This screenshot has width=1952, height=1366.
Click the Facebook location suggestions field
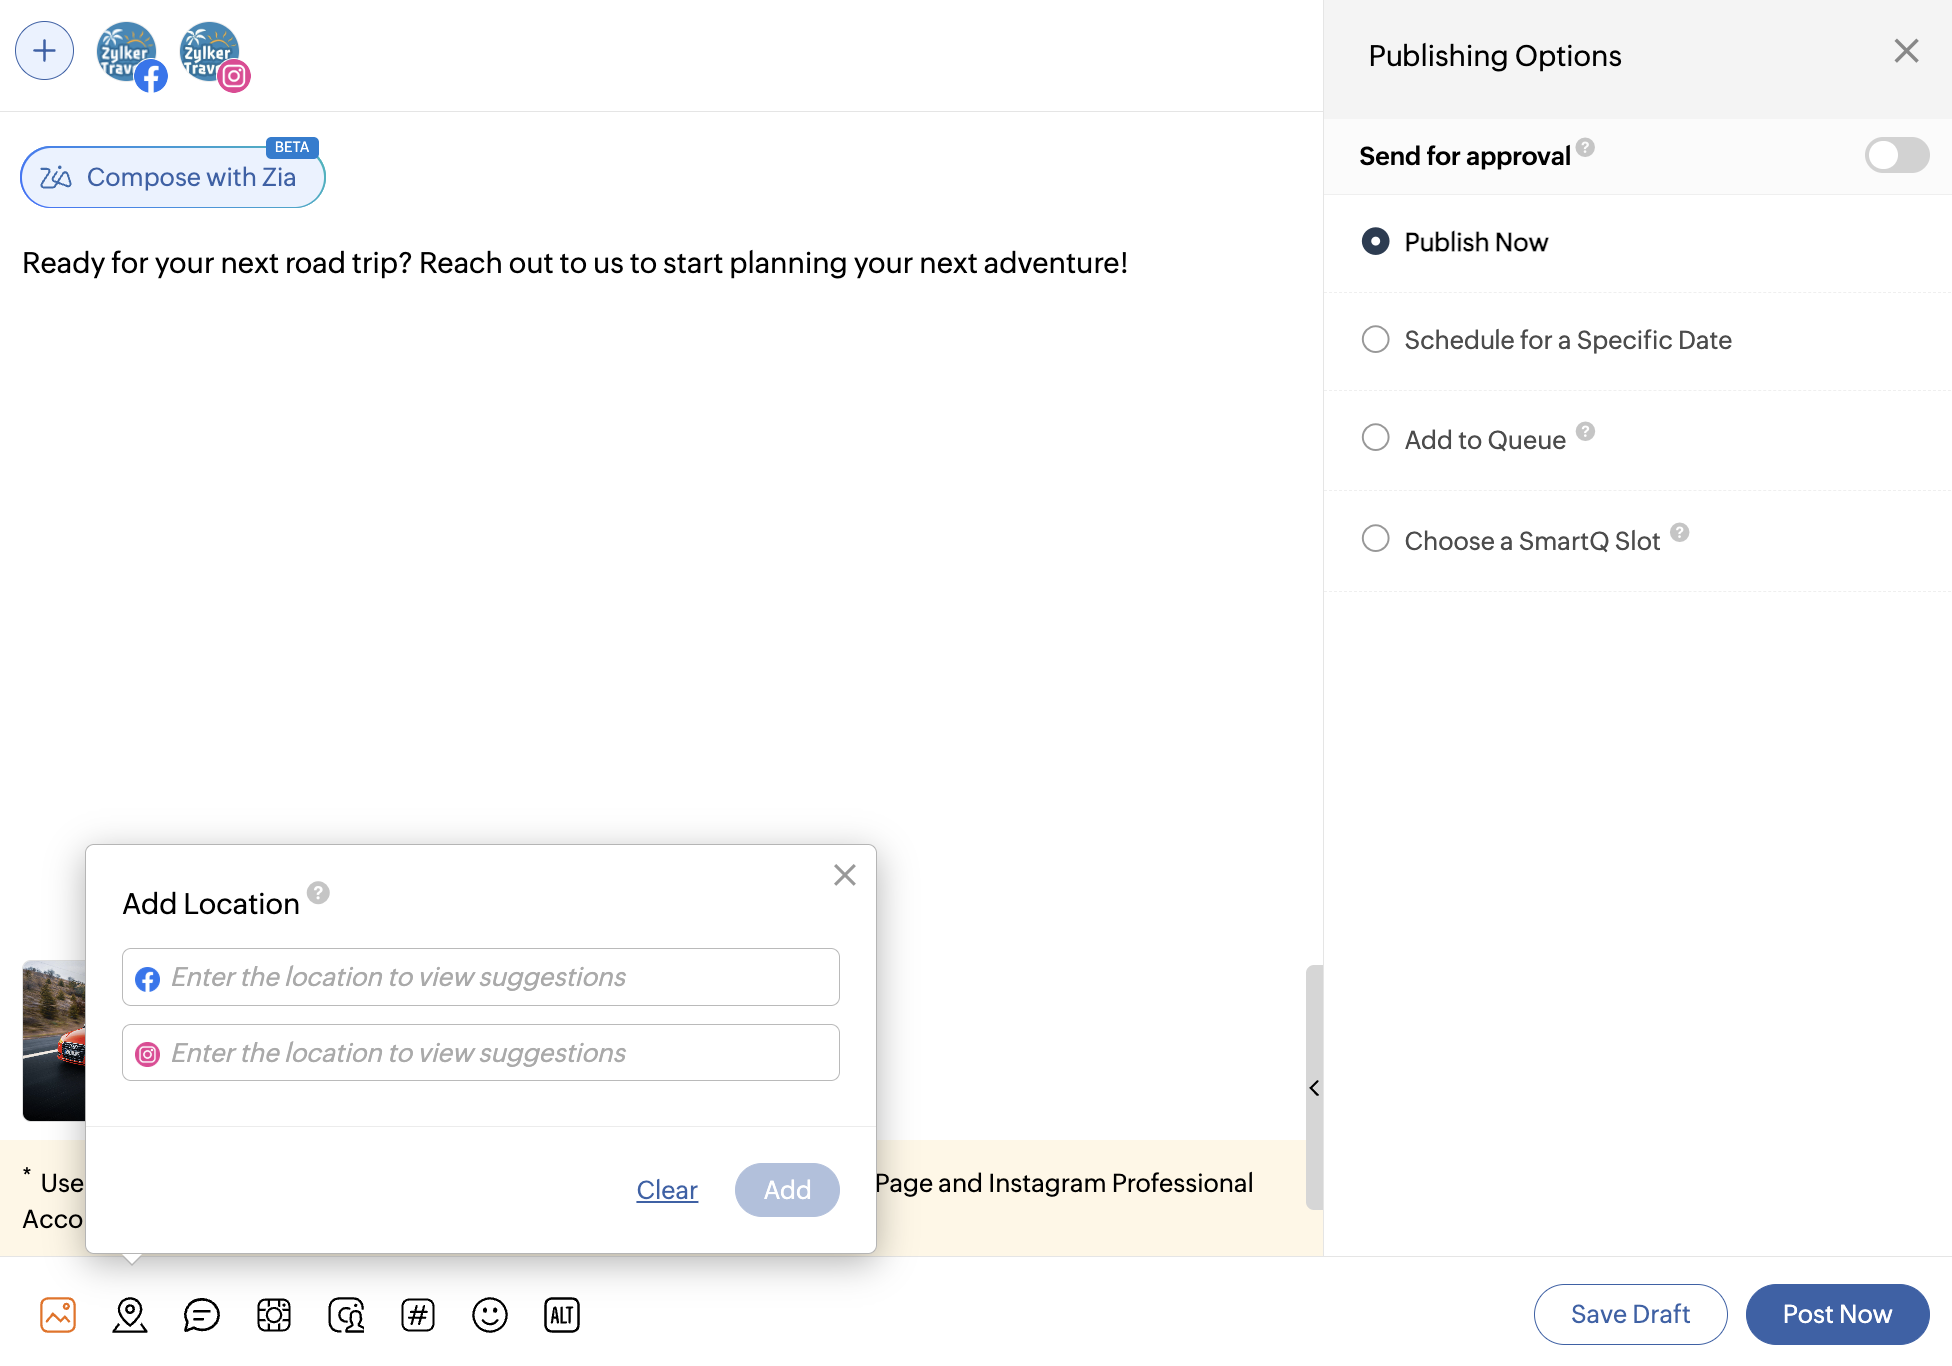coord(480,977)
